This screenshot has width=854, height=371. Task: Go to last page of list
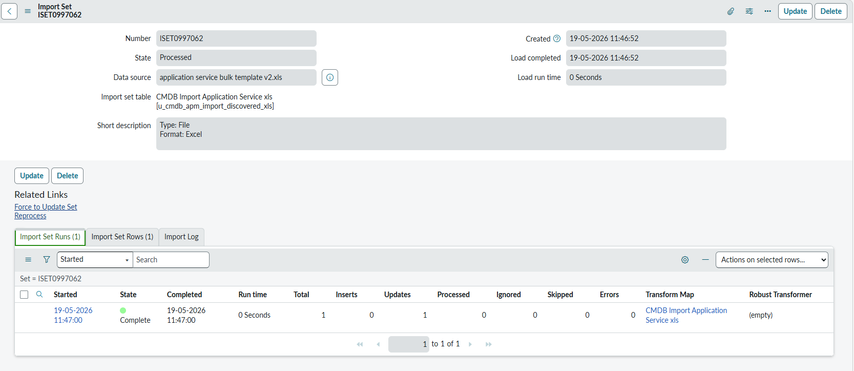489,344
